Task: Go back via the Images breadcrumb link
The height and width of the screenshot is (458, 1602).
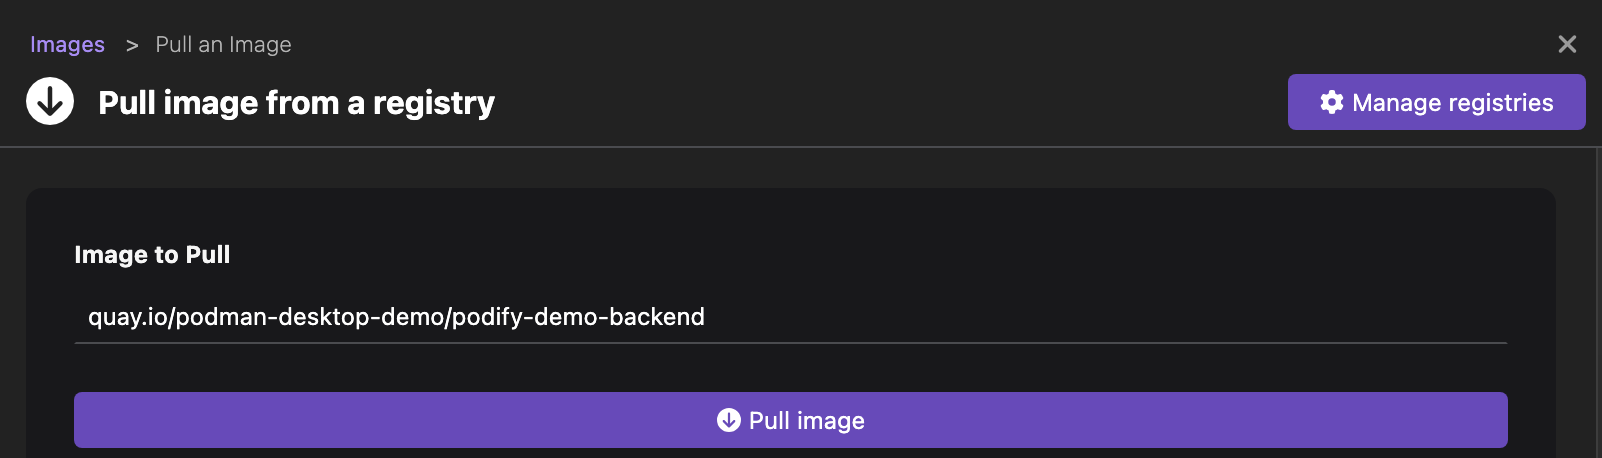Action: click(x=67, y=45)
